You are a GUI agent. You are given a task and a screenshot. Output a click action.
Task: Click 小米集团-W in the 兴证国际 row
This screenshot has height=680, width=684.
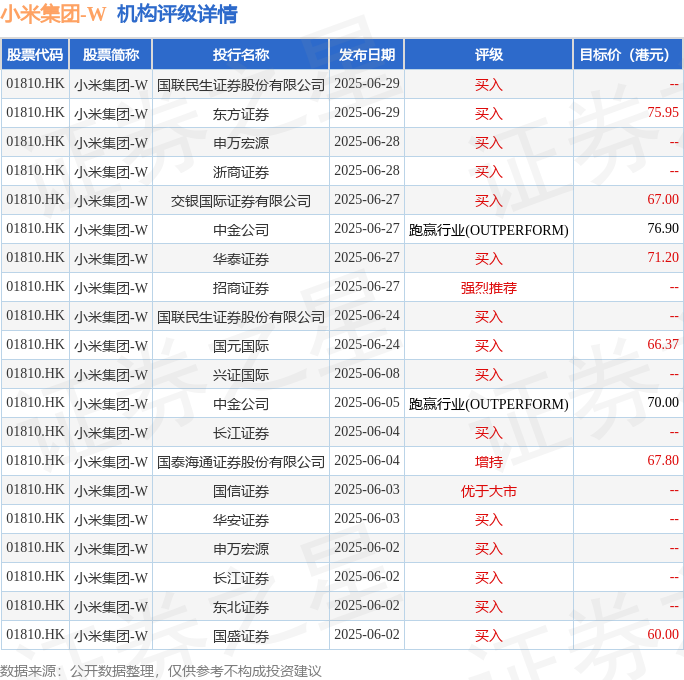tap(111, 375)
